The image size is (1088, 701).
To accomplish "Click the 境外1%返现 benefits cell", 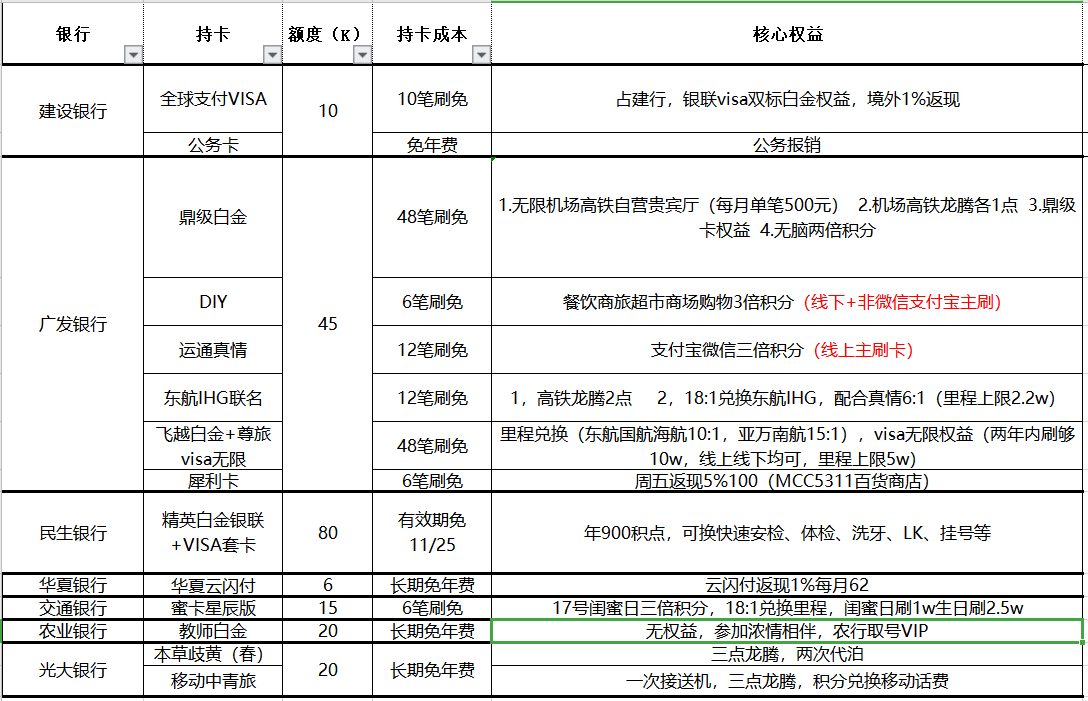I will [x=788, y=99].
